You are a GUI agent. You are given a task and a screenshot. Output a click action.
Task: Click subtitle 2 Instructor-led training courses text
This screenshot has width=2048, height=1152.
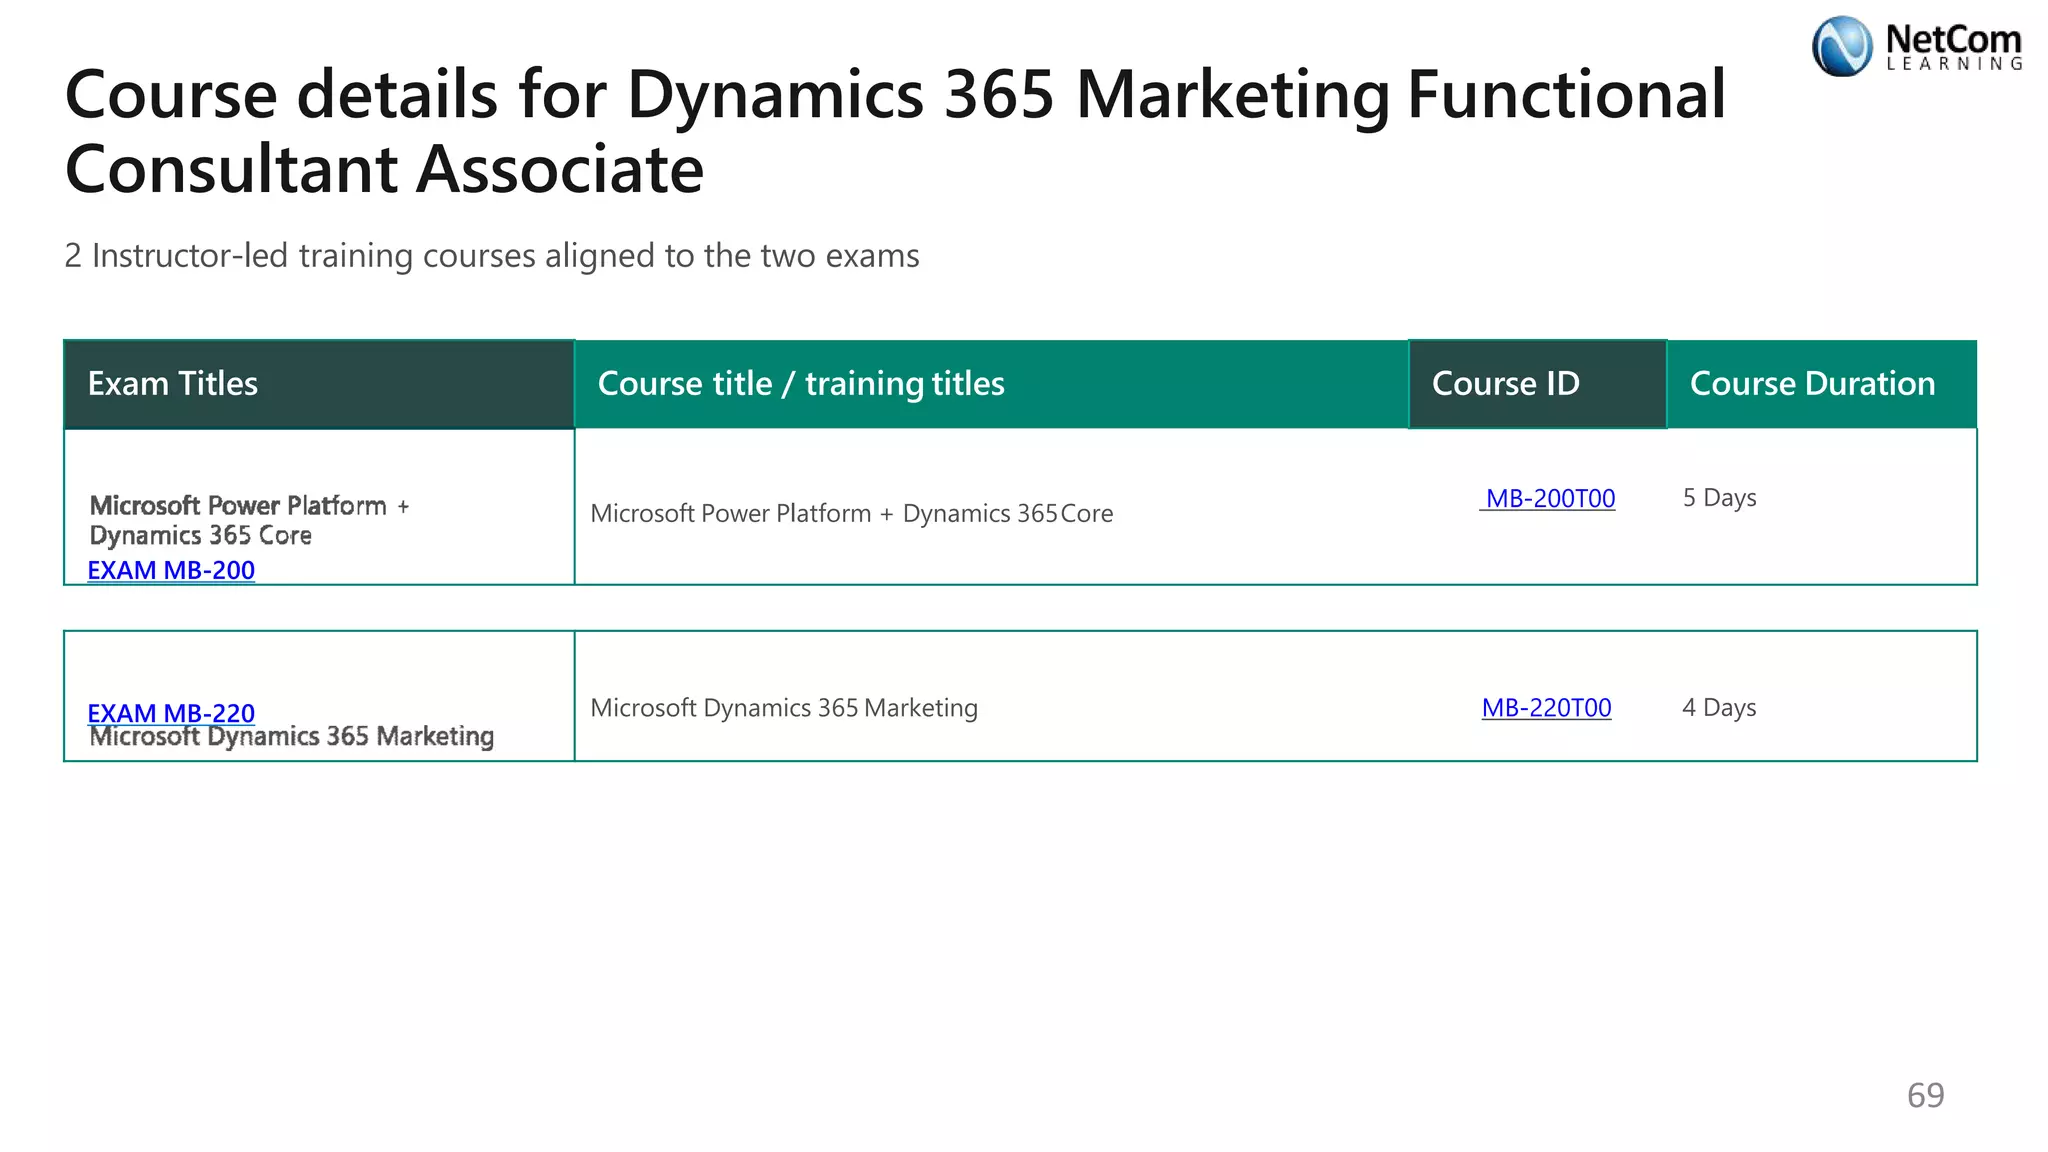coord(491,256)
